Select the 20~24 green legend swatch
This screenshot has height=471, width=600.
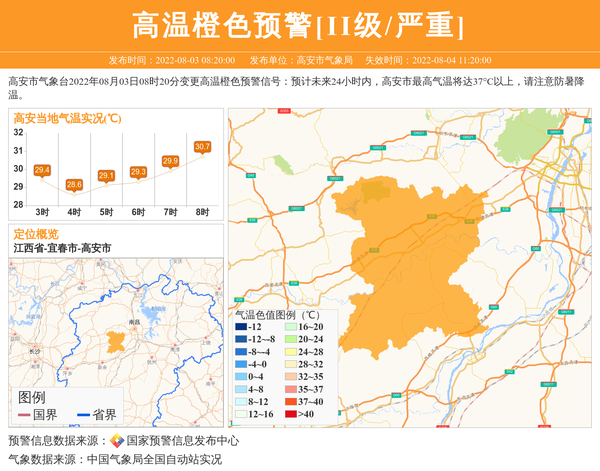(x=291, y=339)
